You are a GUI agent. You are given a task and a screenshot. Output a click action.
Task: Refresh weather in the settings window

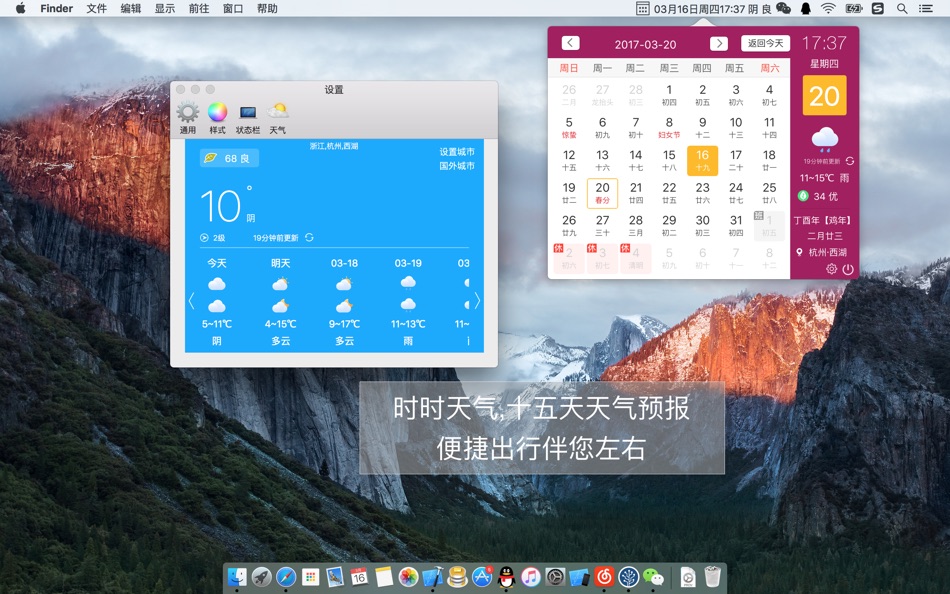click(310, 238)
